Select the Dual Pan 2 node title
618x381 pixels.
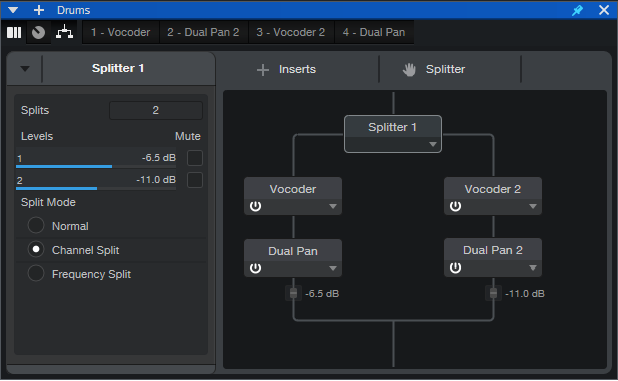[493, 250]
